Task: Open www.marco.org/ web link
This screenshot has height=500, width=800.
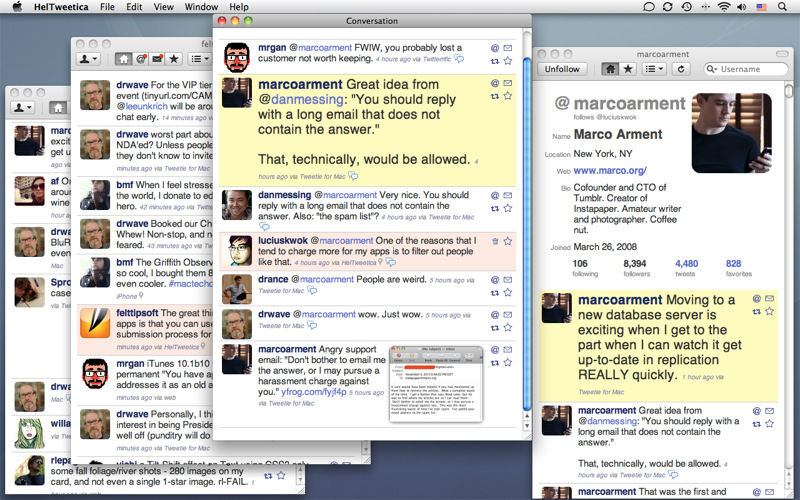Action: click(610, 171)
